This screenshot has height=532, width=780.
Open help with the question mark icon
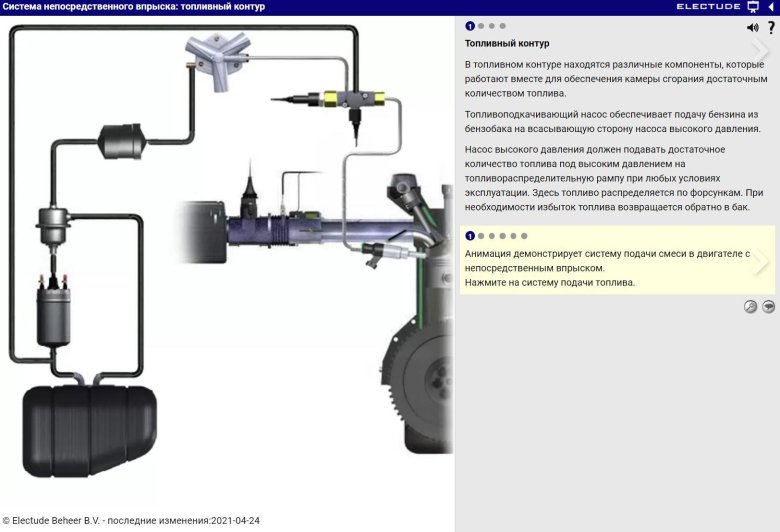click(770, 28)
